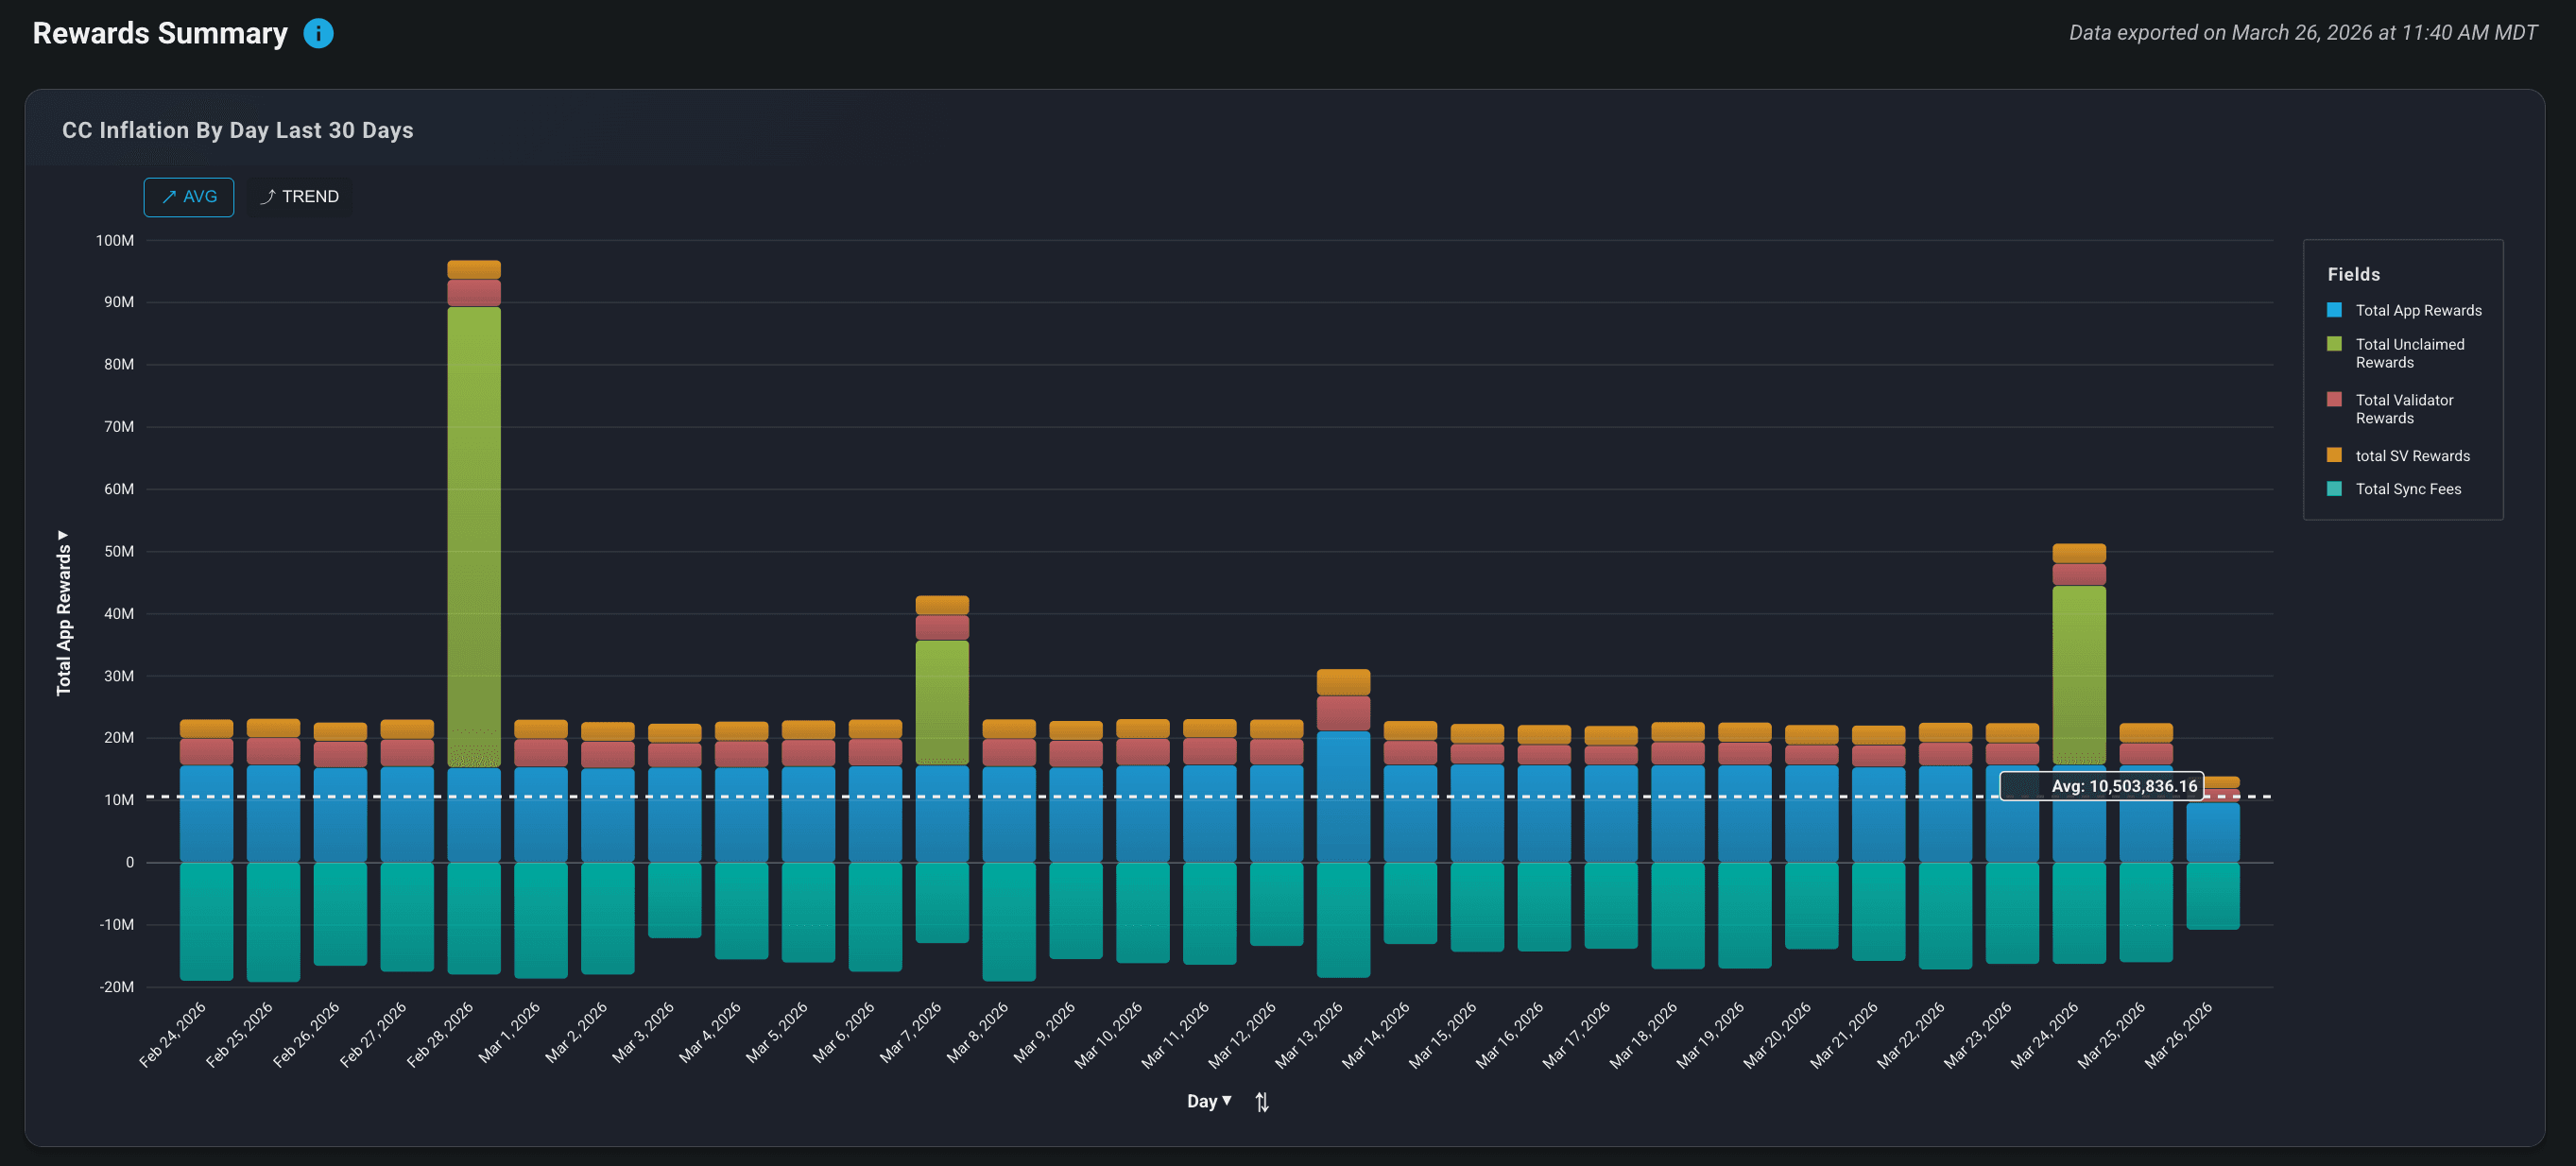Click the info icon beside the Rewards Summary title

tap(318, 33)
